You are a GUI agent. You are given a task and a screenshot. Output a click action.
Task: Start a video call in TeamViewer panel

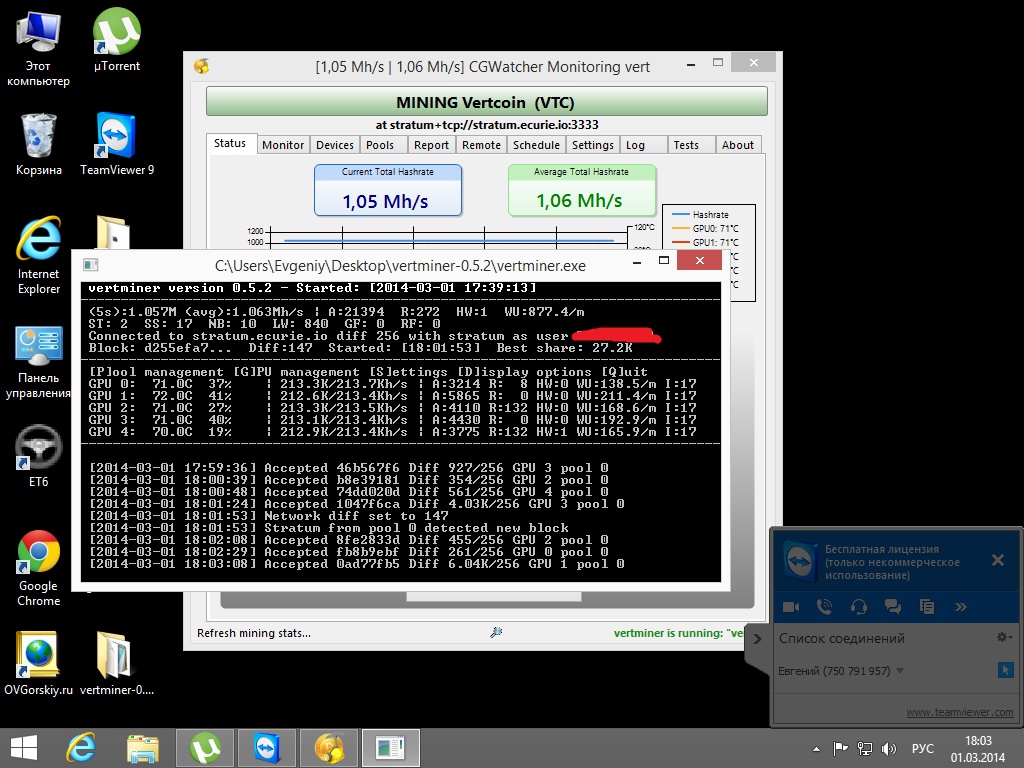pos(791,607)
